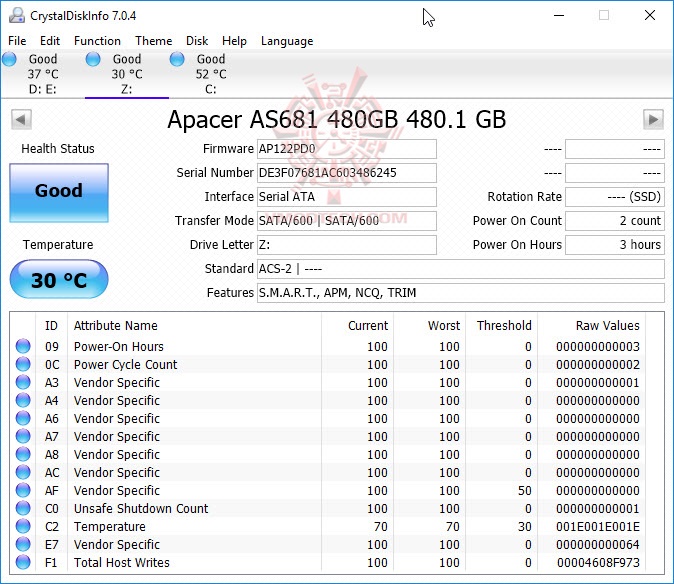The height and width of the screenshot is (584, 674).
Task: Select the Z: disk tab at 30 °C
Action: [126, 74]
